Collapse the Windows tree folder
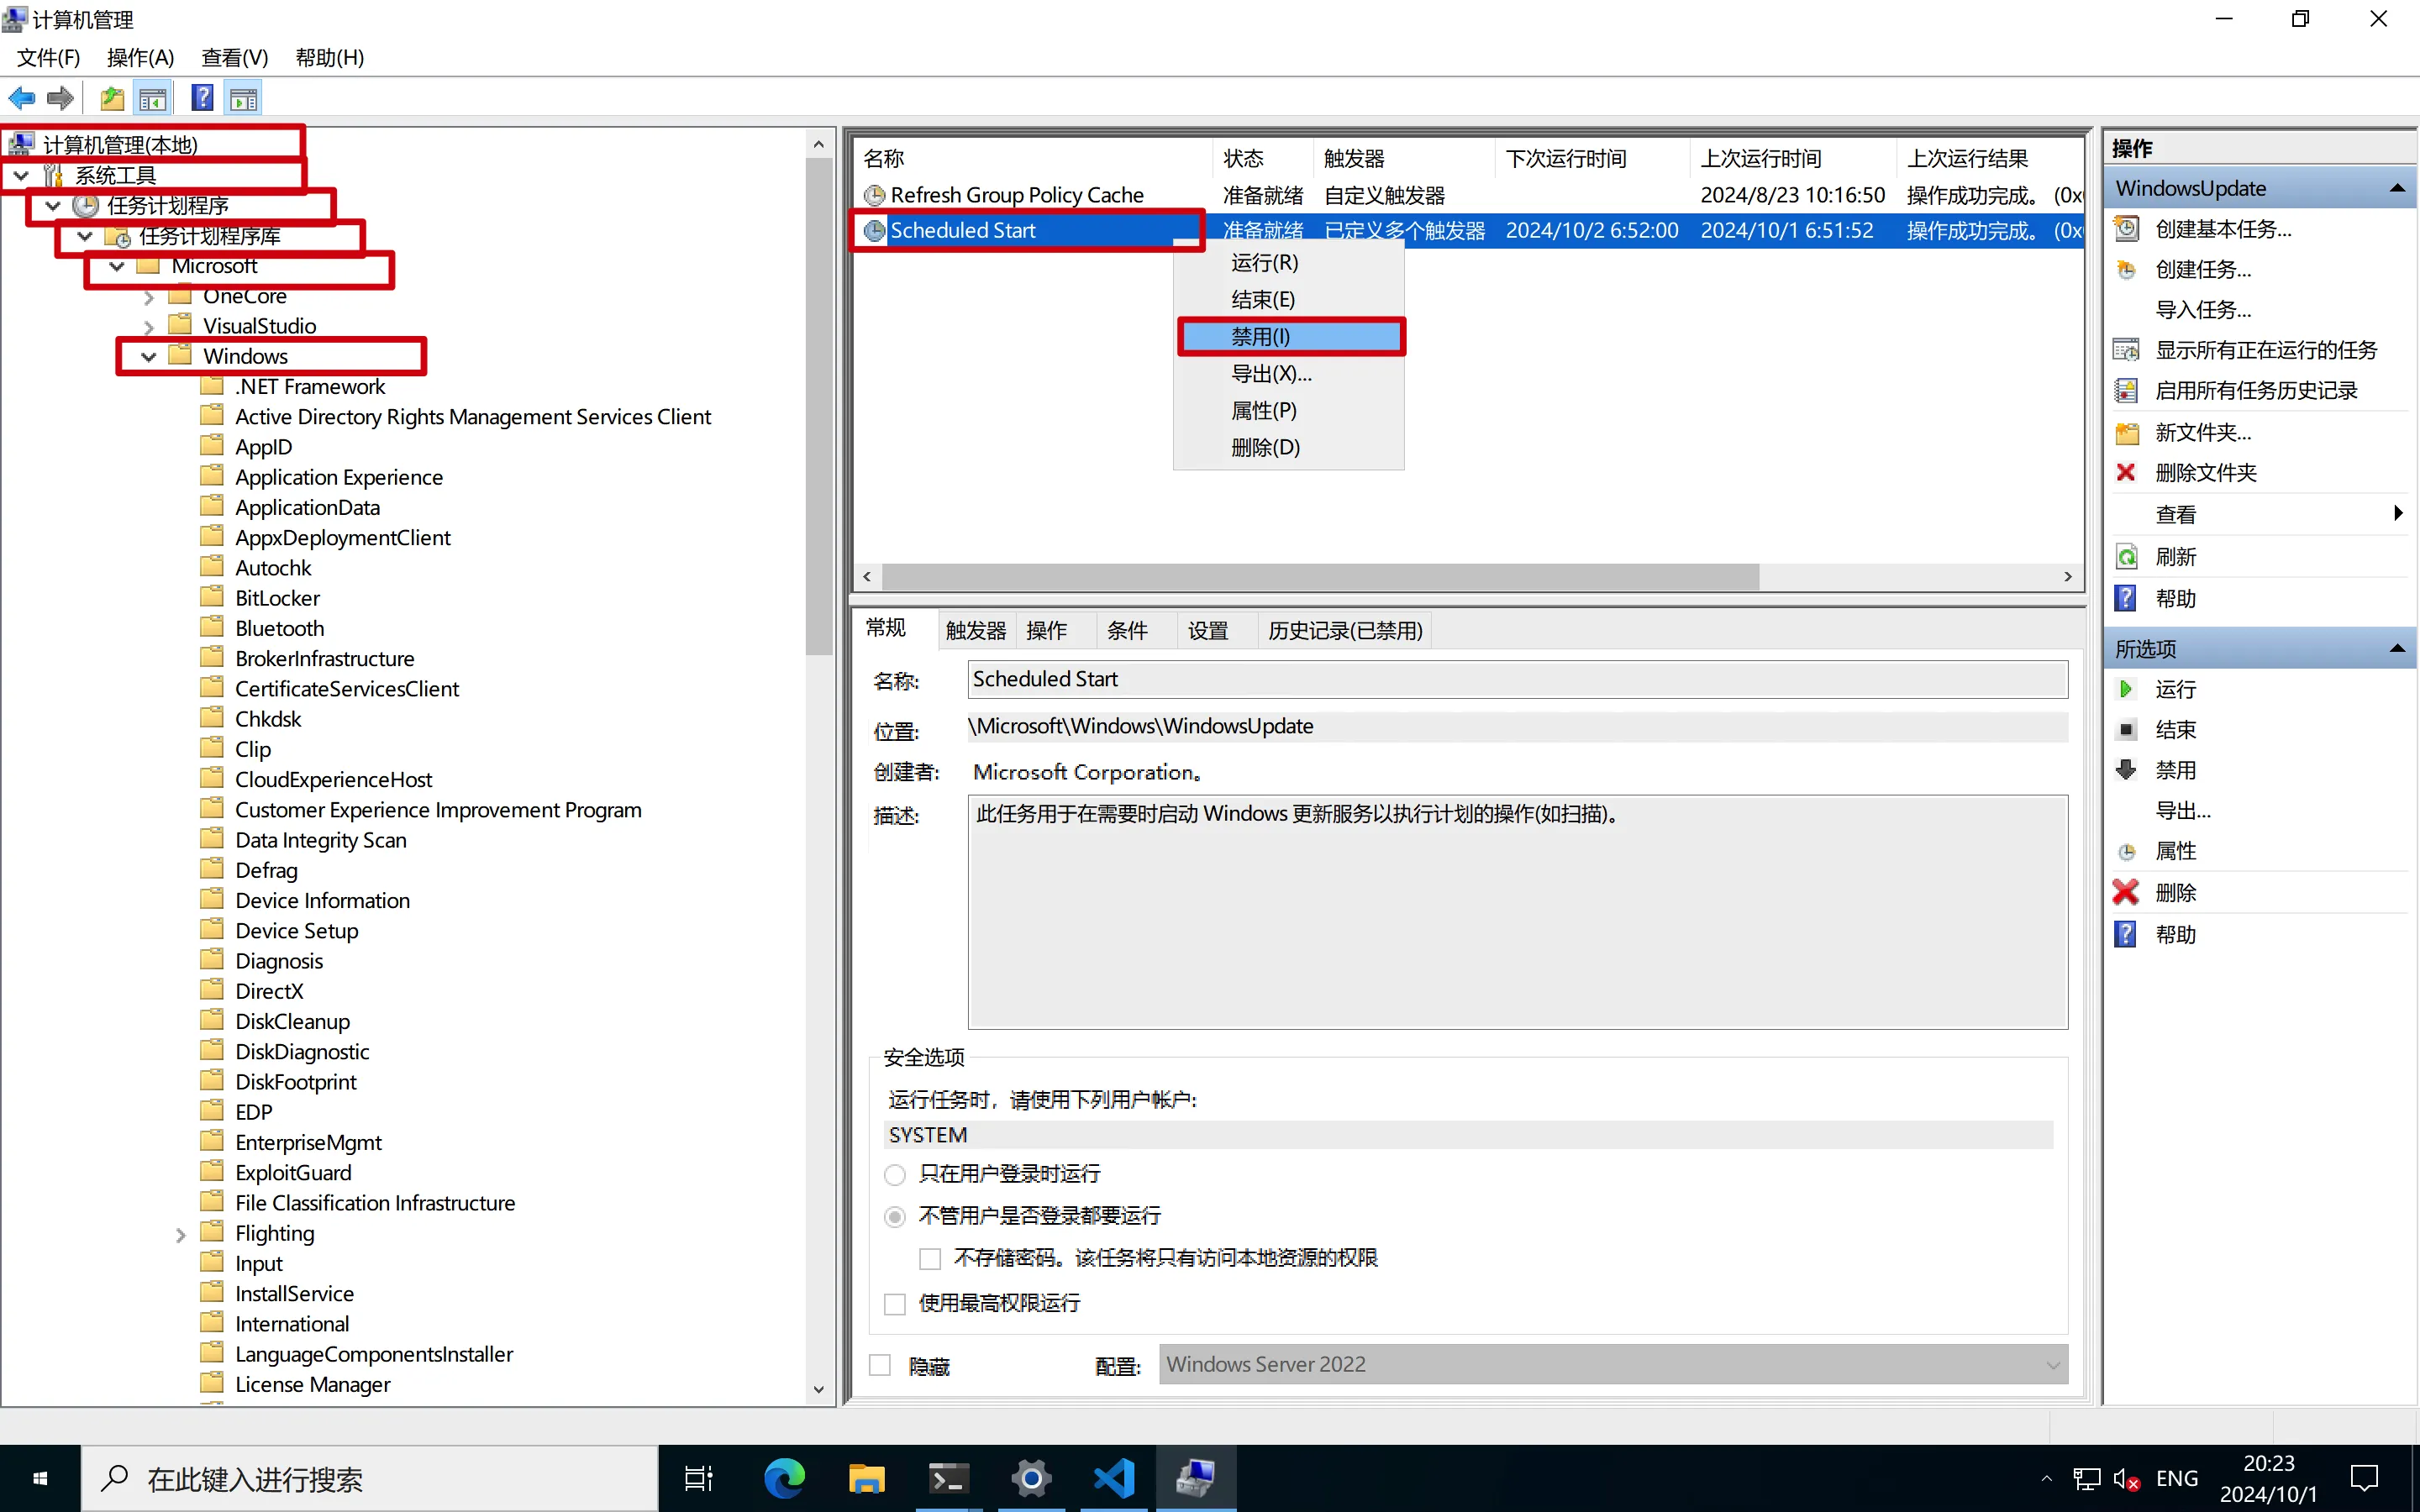Viewport: 2420px width, 1512px height. tap(149, 357)
